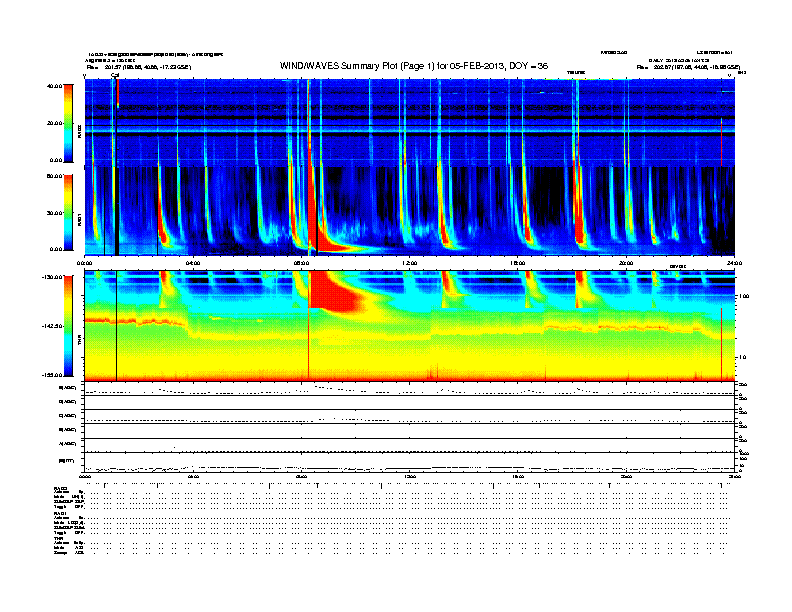Click 12:00 label below bottom time-series panel

click(x=410, y=476)
